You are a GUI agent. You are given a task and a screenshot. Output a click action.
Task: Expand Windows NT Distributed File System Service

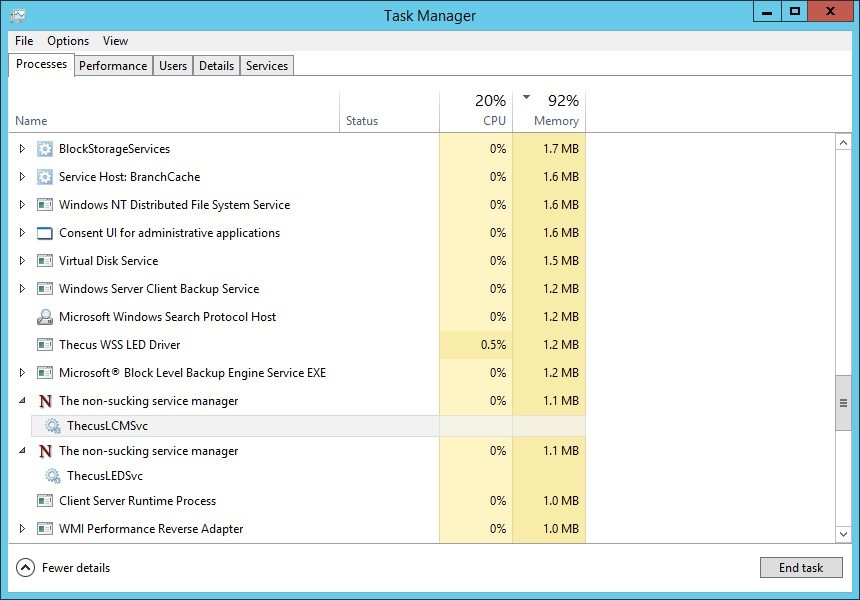click(x=22, y=205)
